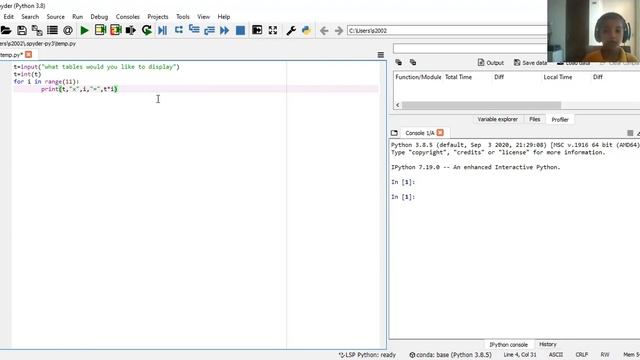Close the Console 1/A tab

[x=440, y=133]
